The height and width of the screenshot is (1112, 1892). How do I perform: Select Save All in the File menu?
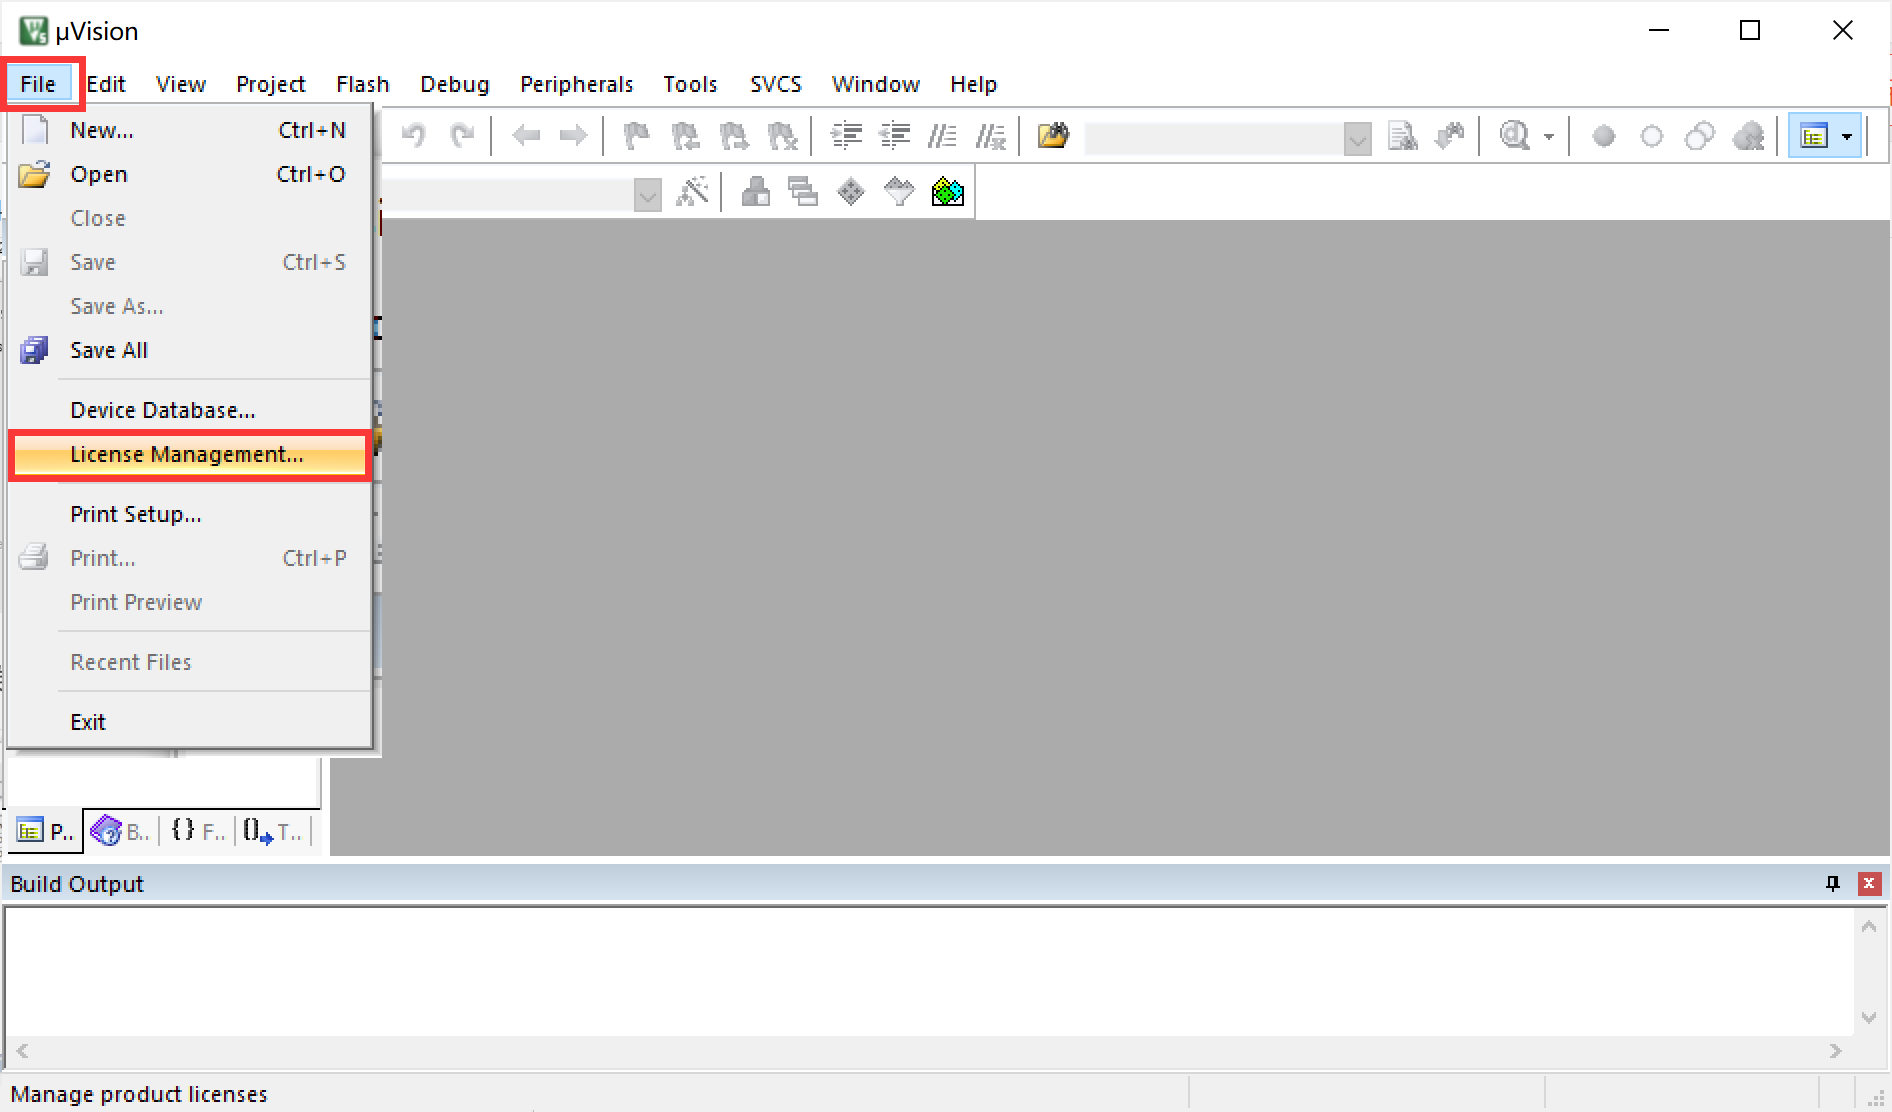(x=190, y=350)
